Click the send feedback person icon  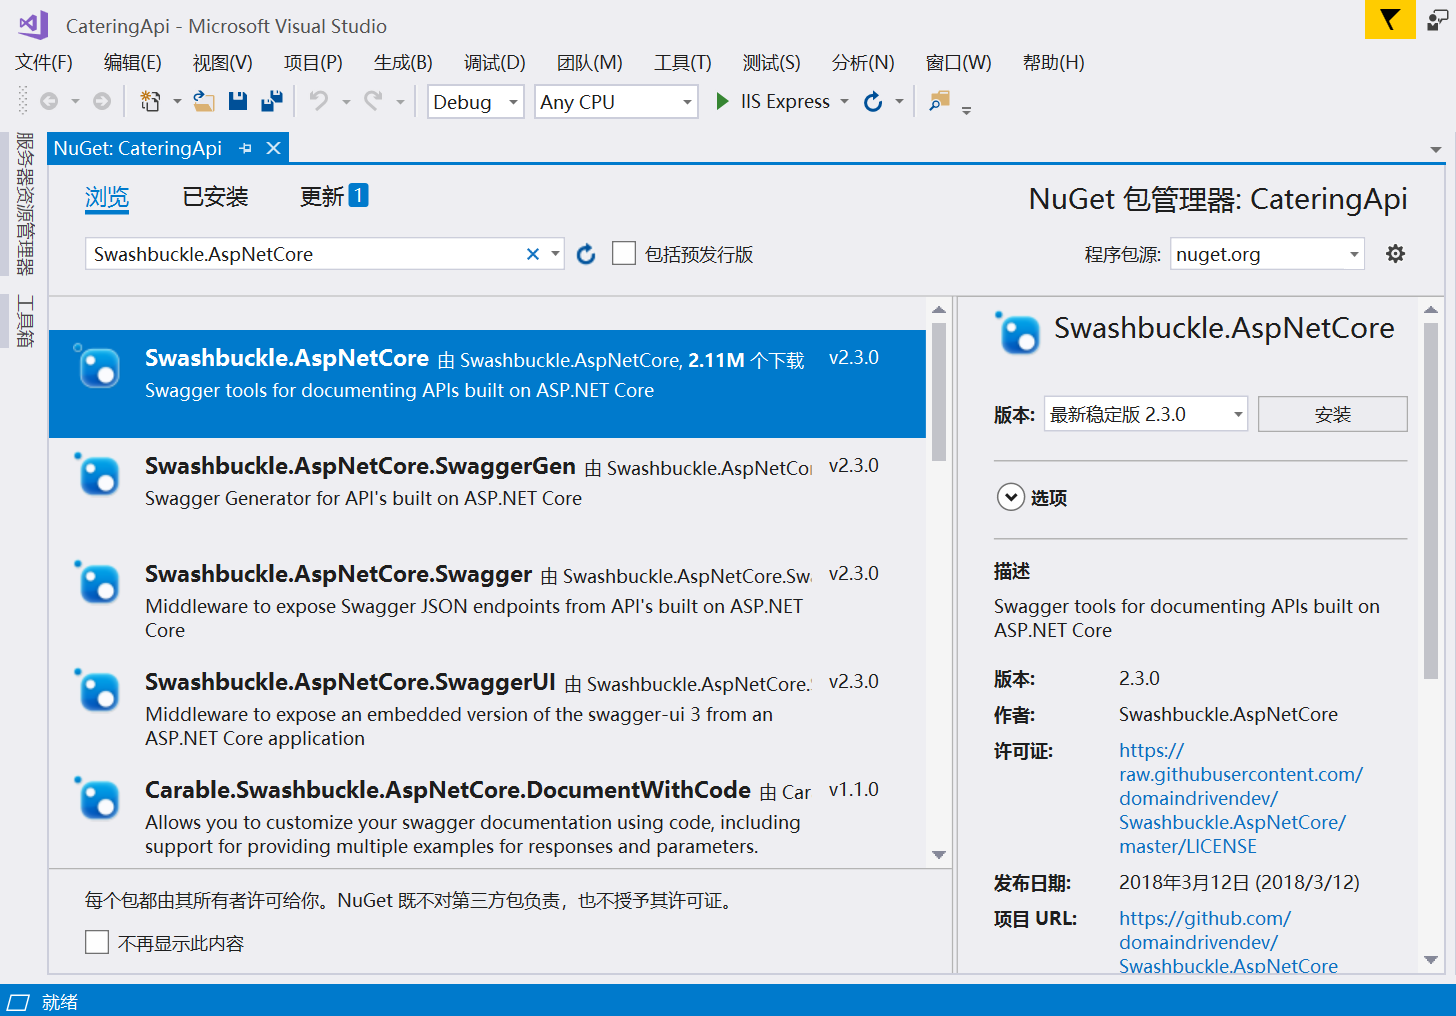(x=1437, y=19)
